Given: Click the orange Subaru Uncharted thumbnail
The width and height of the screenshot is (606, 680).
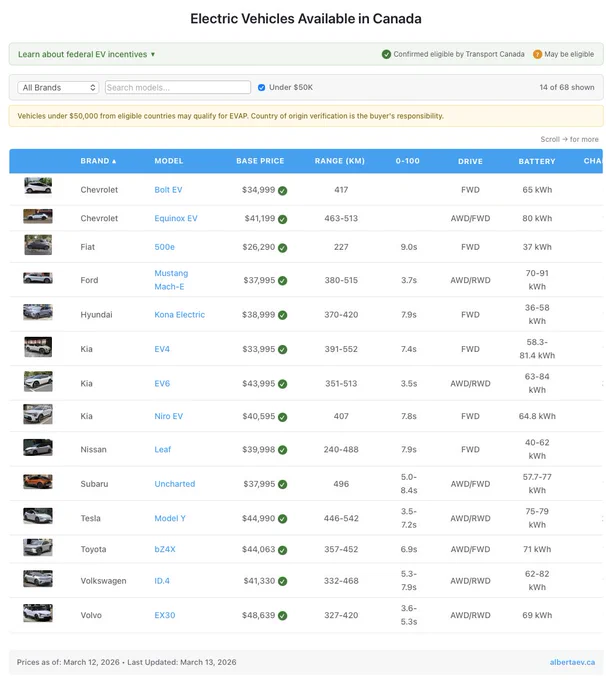Looking at the screenshot, I should tap(38, 481).
